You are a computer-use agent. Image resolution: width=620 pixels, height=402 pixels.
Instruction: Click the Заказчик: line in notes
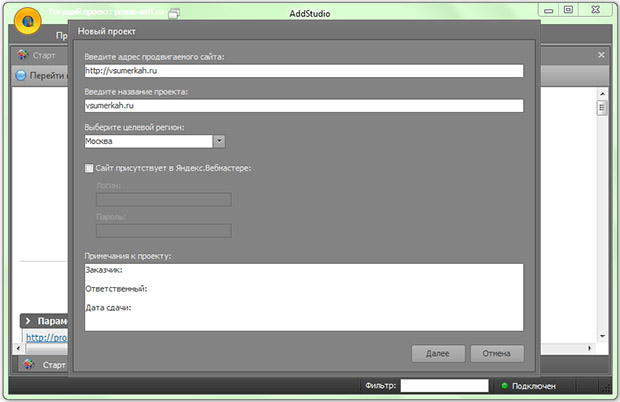[104, 270]
